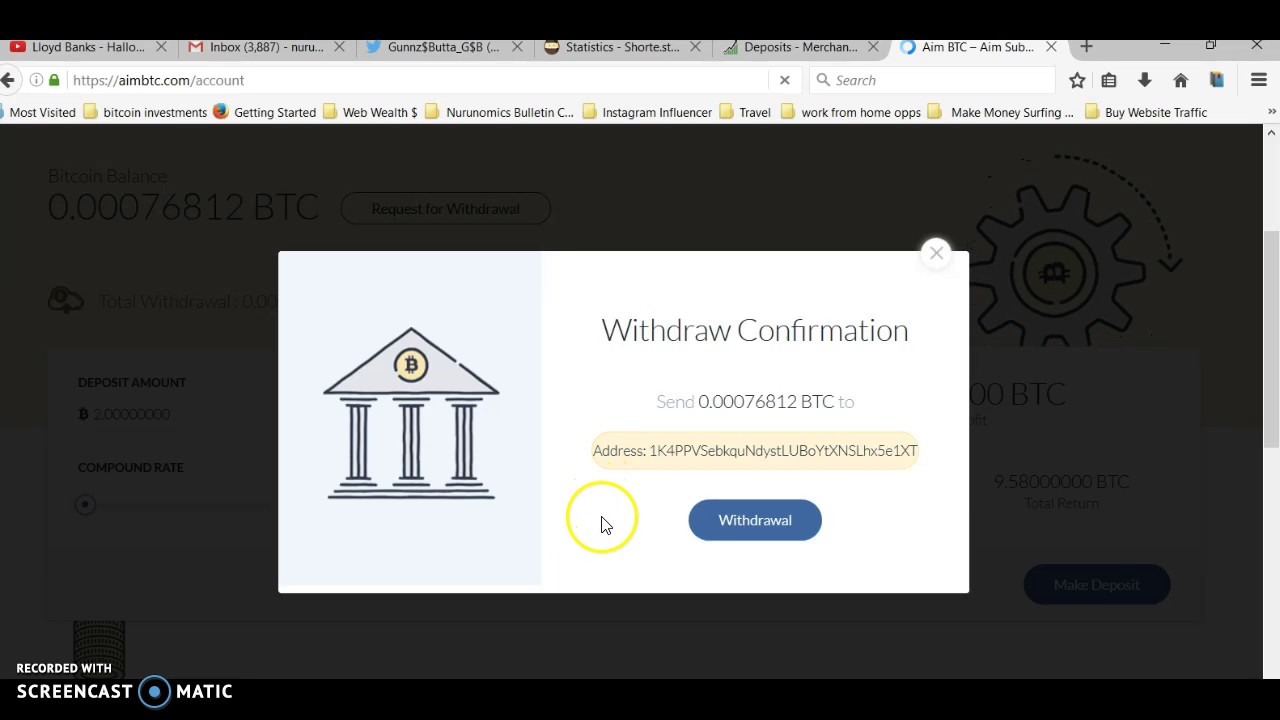1280x720 pixels.
Task: Click the blue extension icon in toolbar
Action: pyautogui.click(x=1217, y=80)
